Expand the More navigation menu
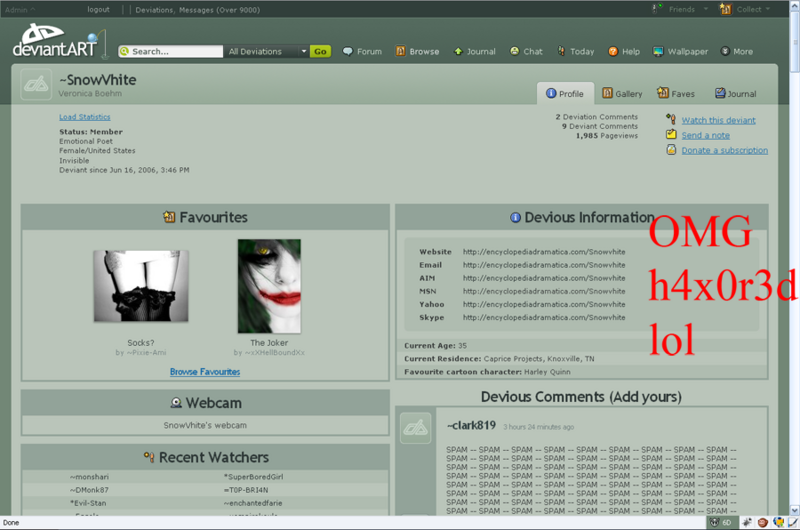The width and height of the screenshot is (800, 530). (734, 52)
